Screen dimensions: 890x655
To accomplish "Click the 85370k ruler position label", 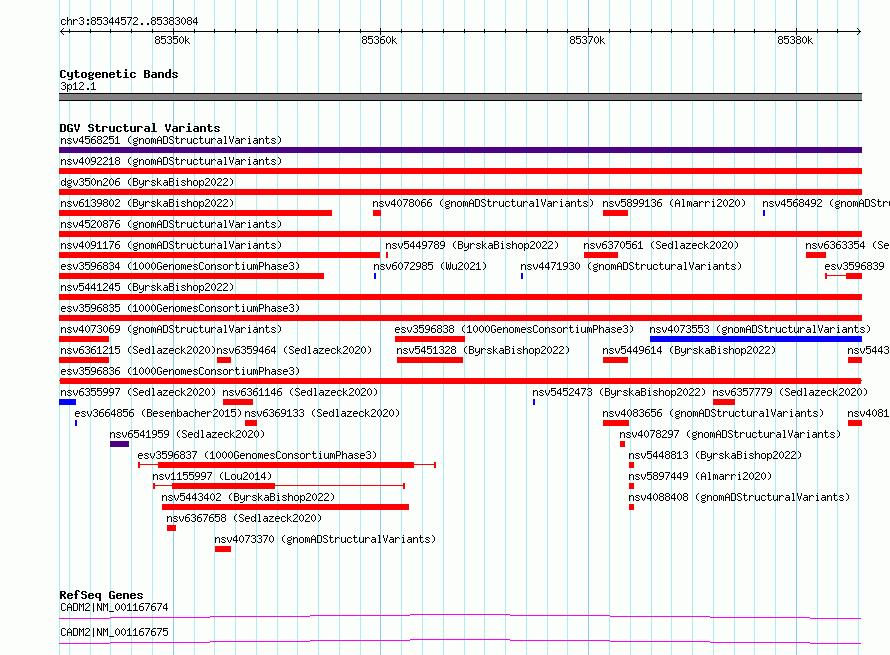I will pyautogui.click(x=587, y=40).
